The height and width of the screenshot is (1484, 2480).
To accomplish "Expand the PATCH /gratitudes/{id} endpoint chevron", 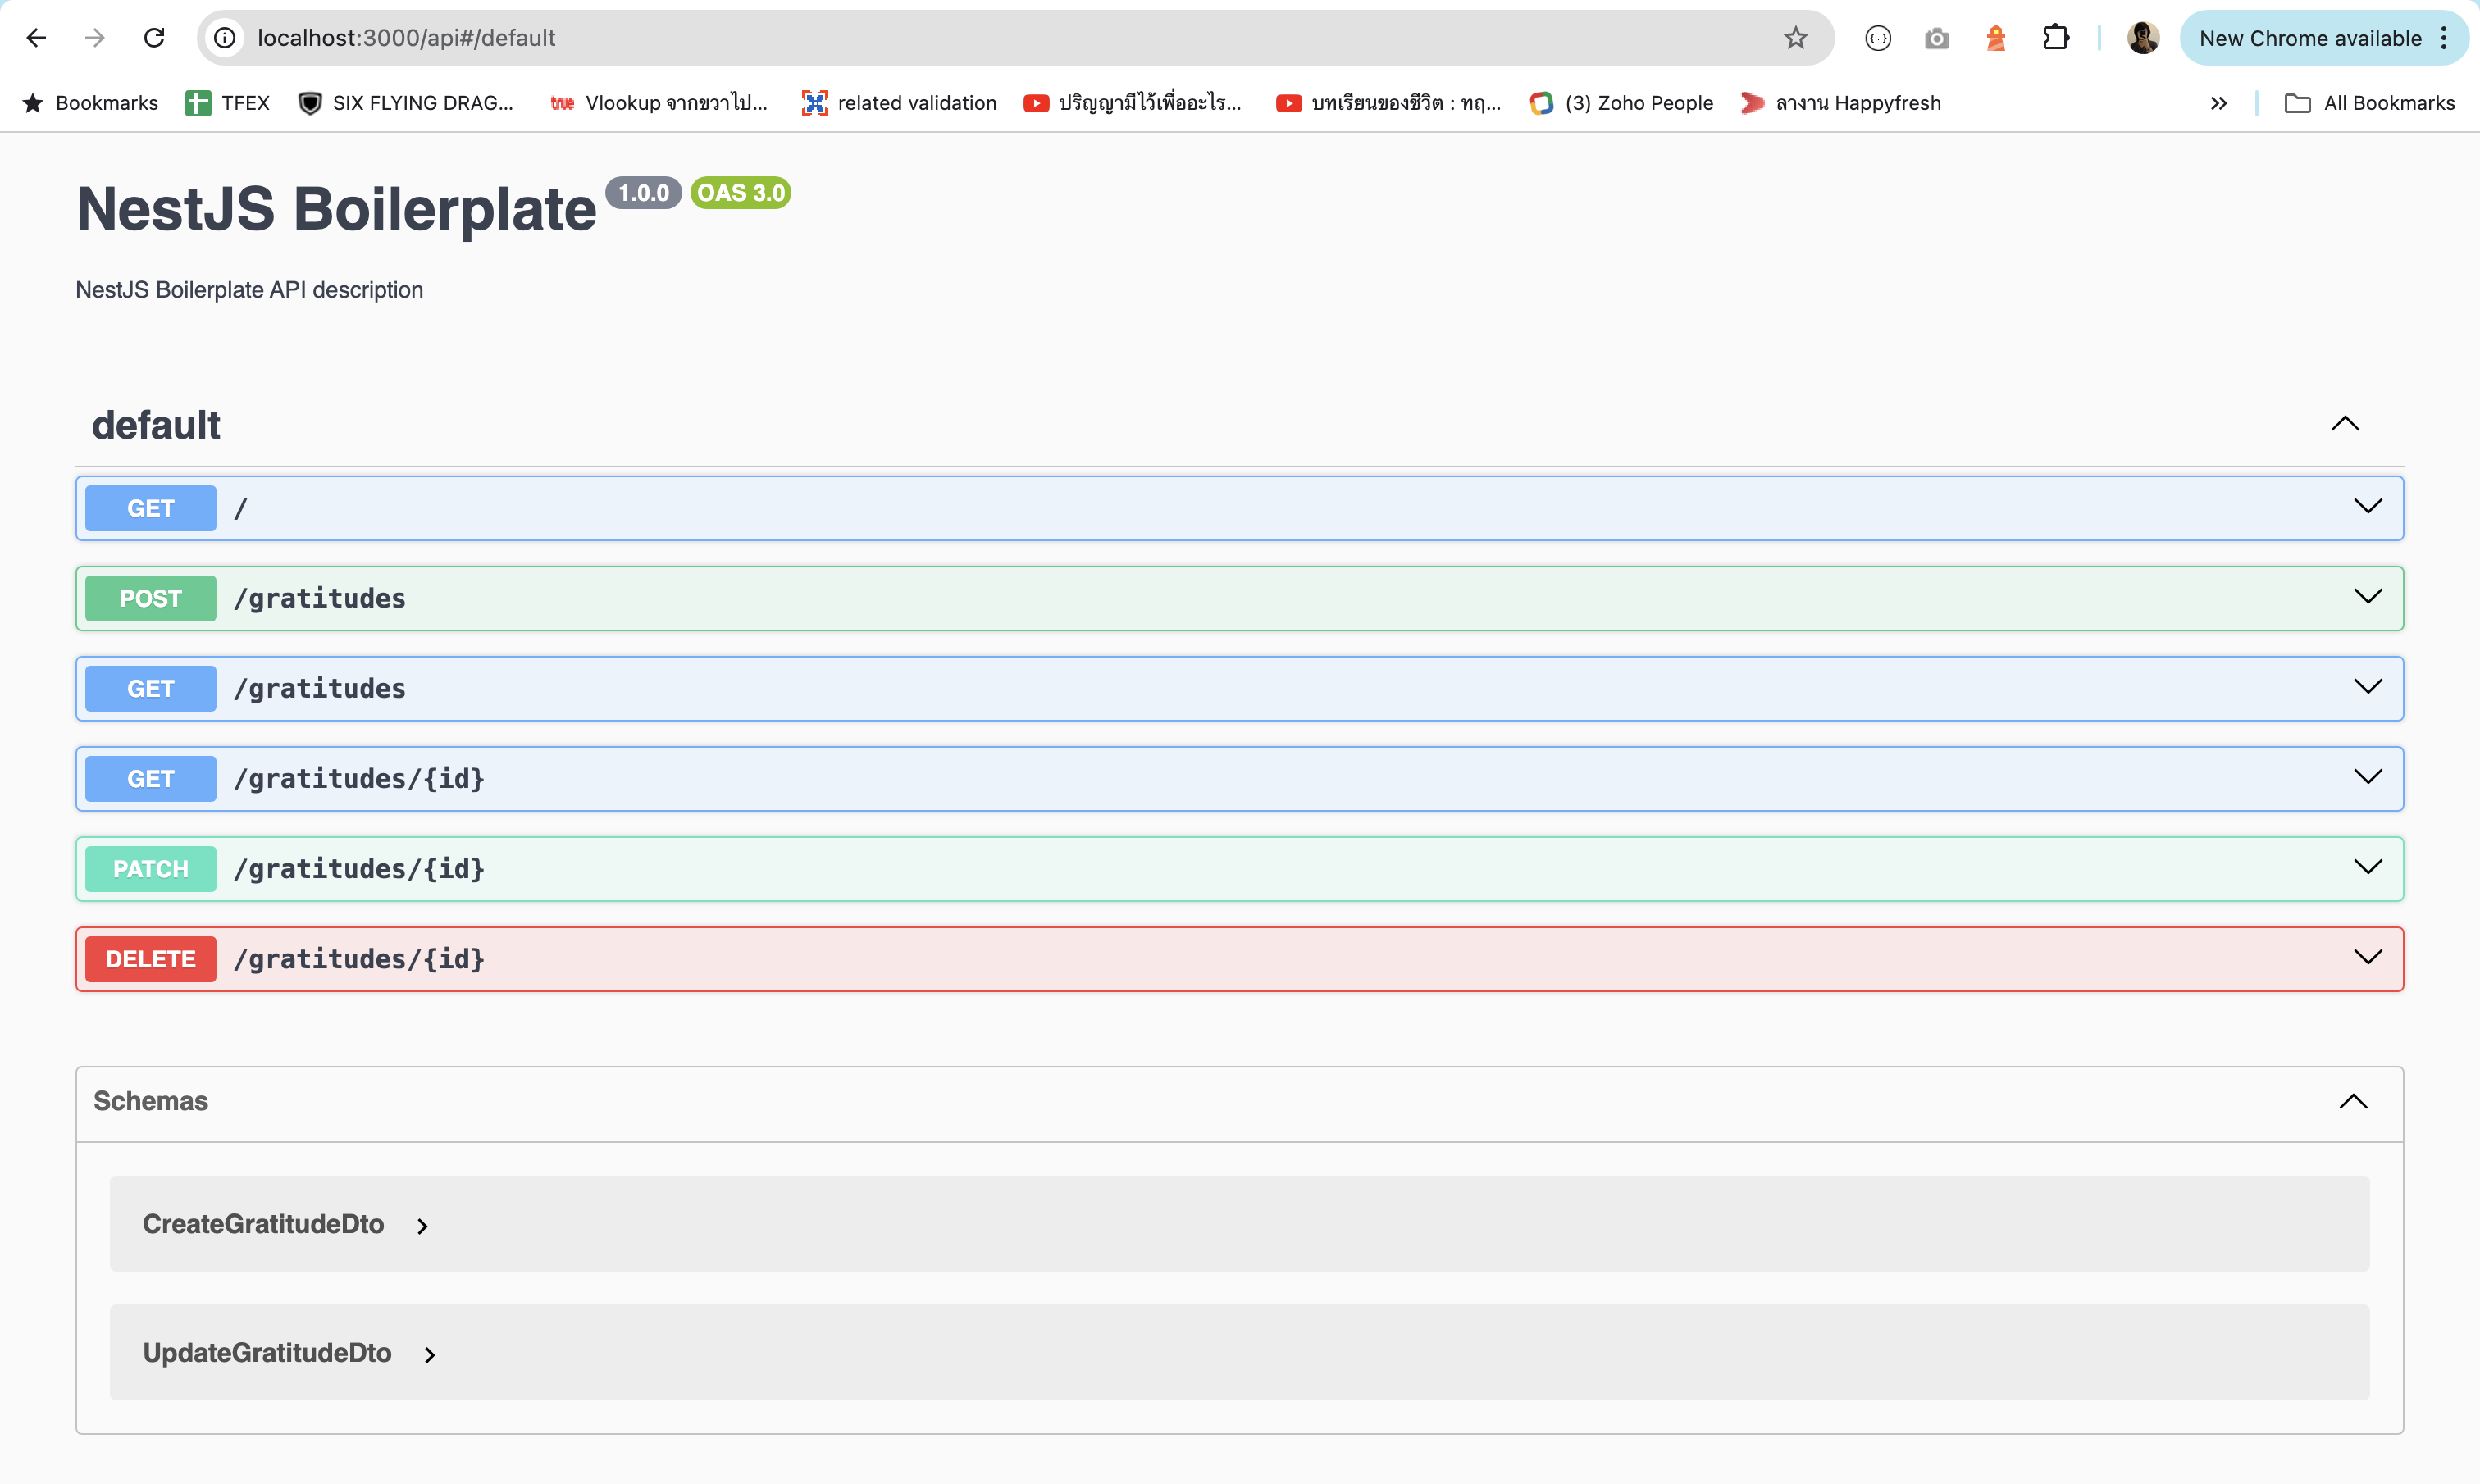I will click(2368, 866).
